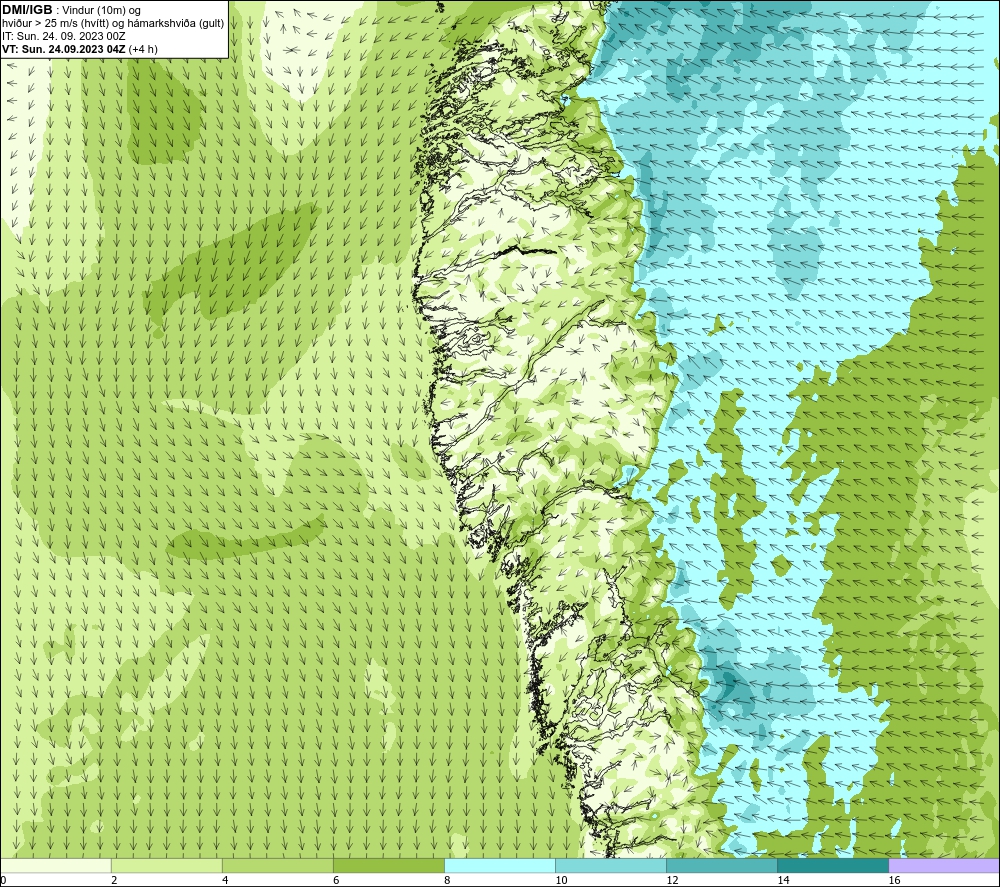Click the 10–12 m/s teal legend swatch

click(610, 865)
